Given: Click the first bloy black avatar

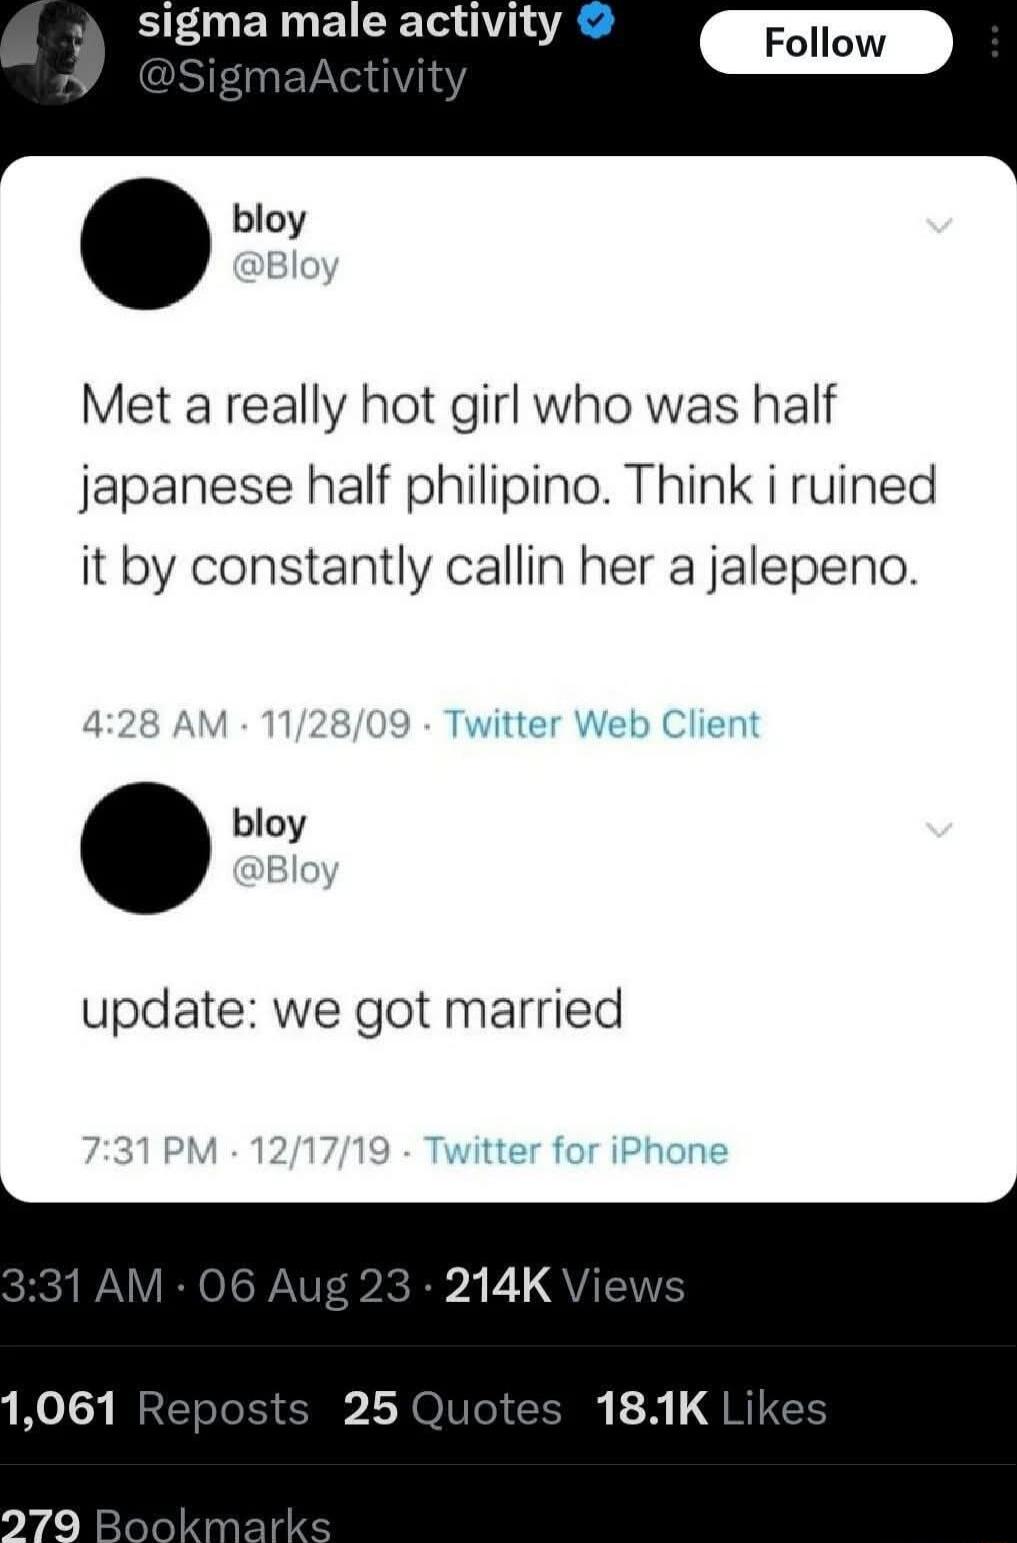Looking at the screenshot, I should point(146,243).
